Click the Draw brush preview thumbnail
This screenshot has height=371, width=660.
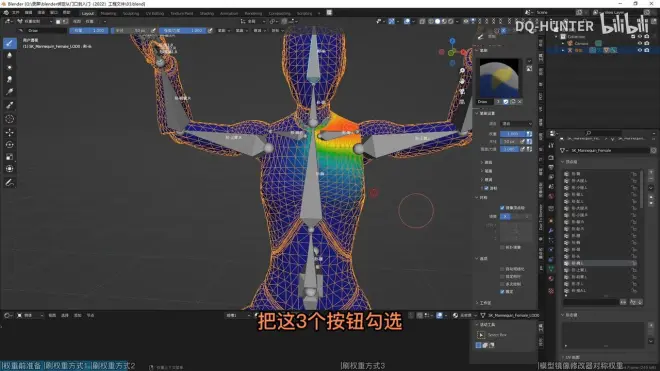click(499, 79)
